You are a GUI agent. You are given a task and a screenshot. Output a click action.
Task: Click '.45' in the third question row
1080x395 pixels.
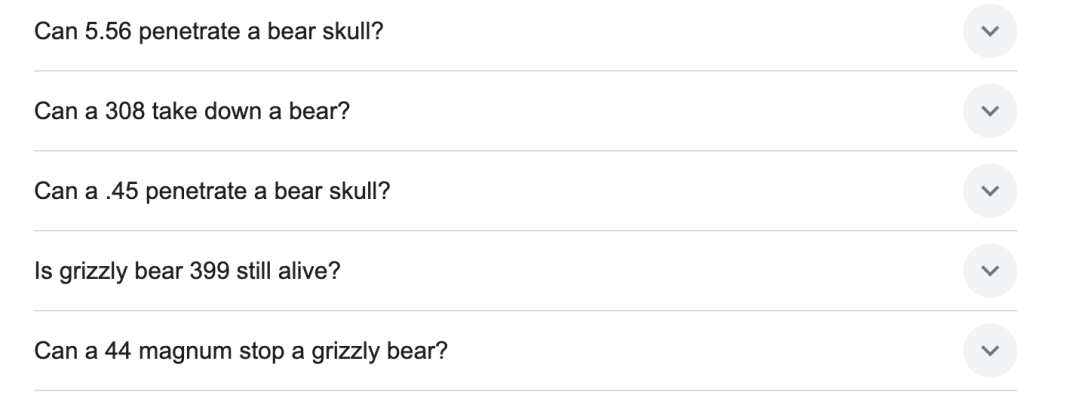point(122,191)
